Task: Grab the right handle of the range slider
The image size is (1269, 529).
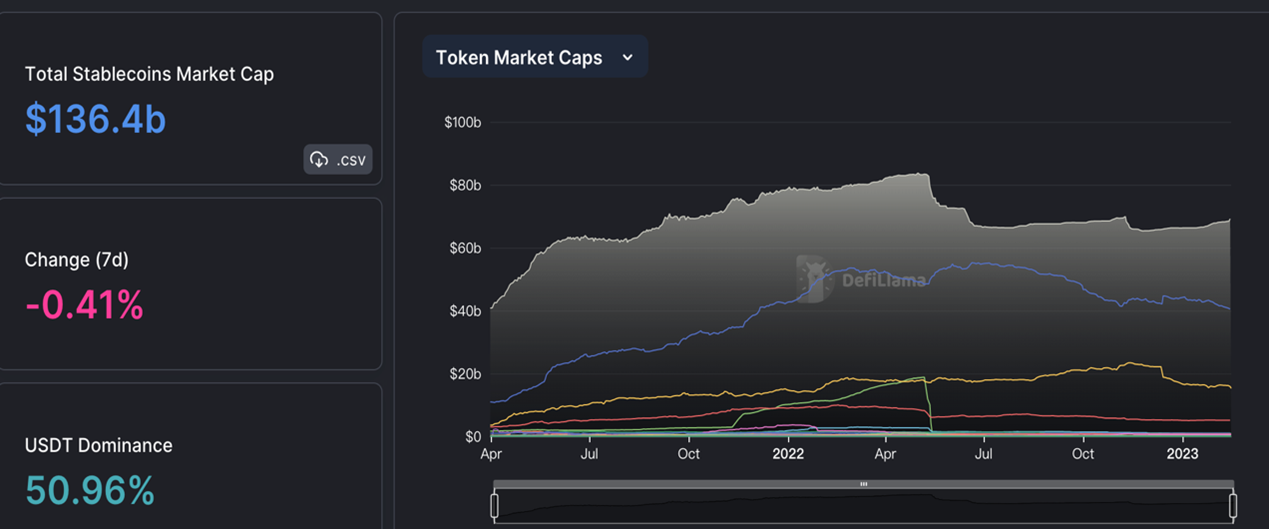Action: [1233, 506]
